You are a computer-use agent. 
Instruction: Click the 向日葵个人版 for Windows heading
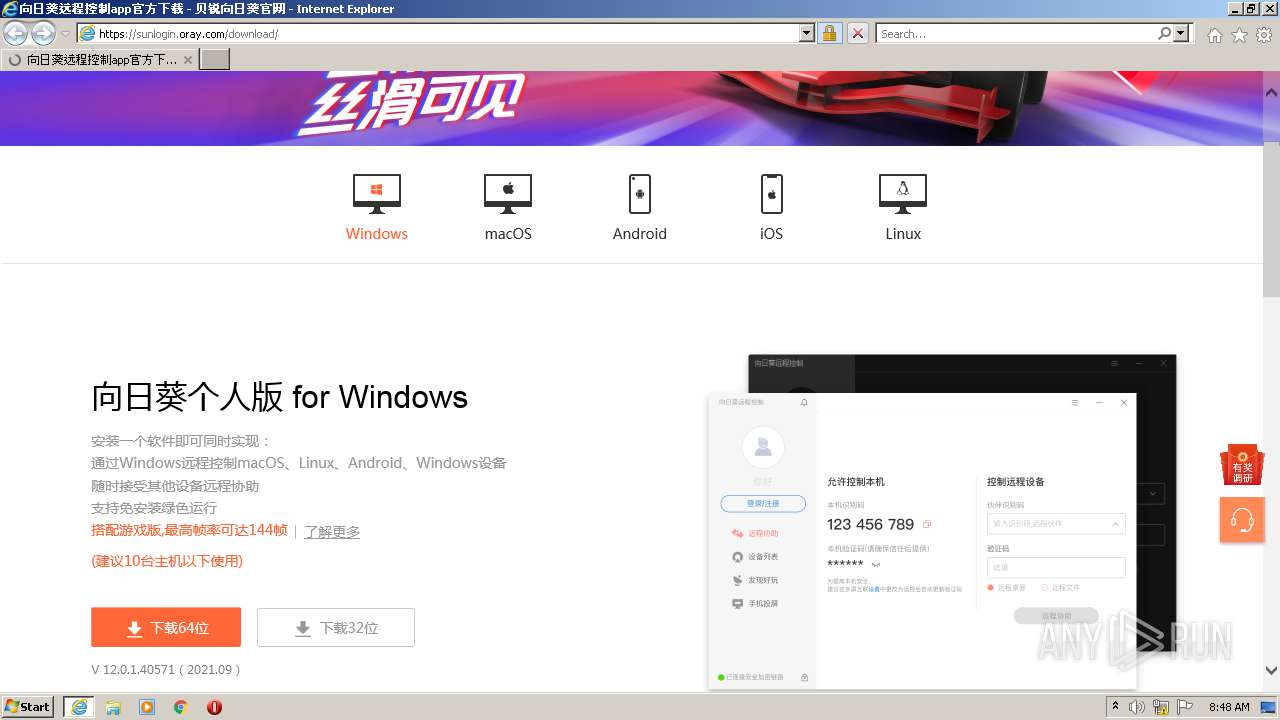point(280,397)
